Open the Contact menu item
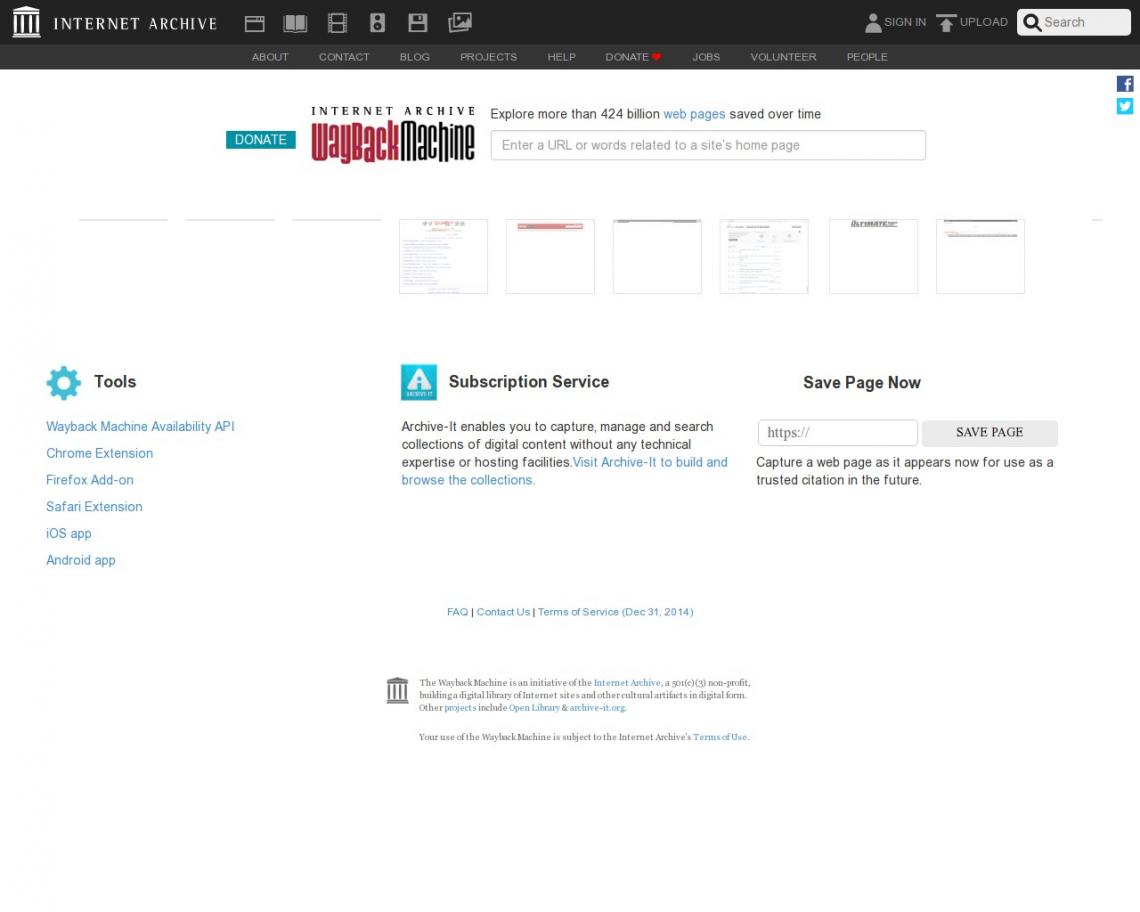The height and width of the screenshot is (912, 1140). click(344, 57)
